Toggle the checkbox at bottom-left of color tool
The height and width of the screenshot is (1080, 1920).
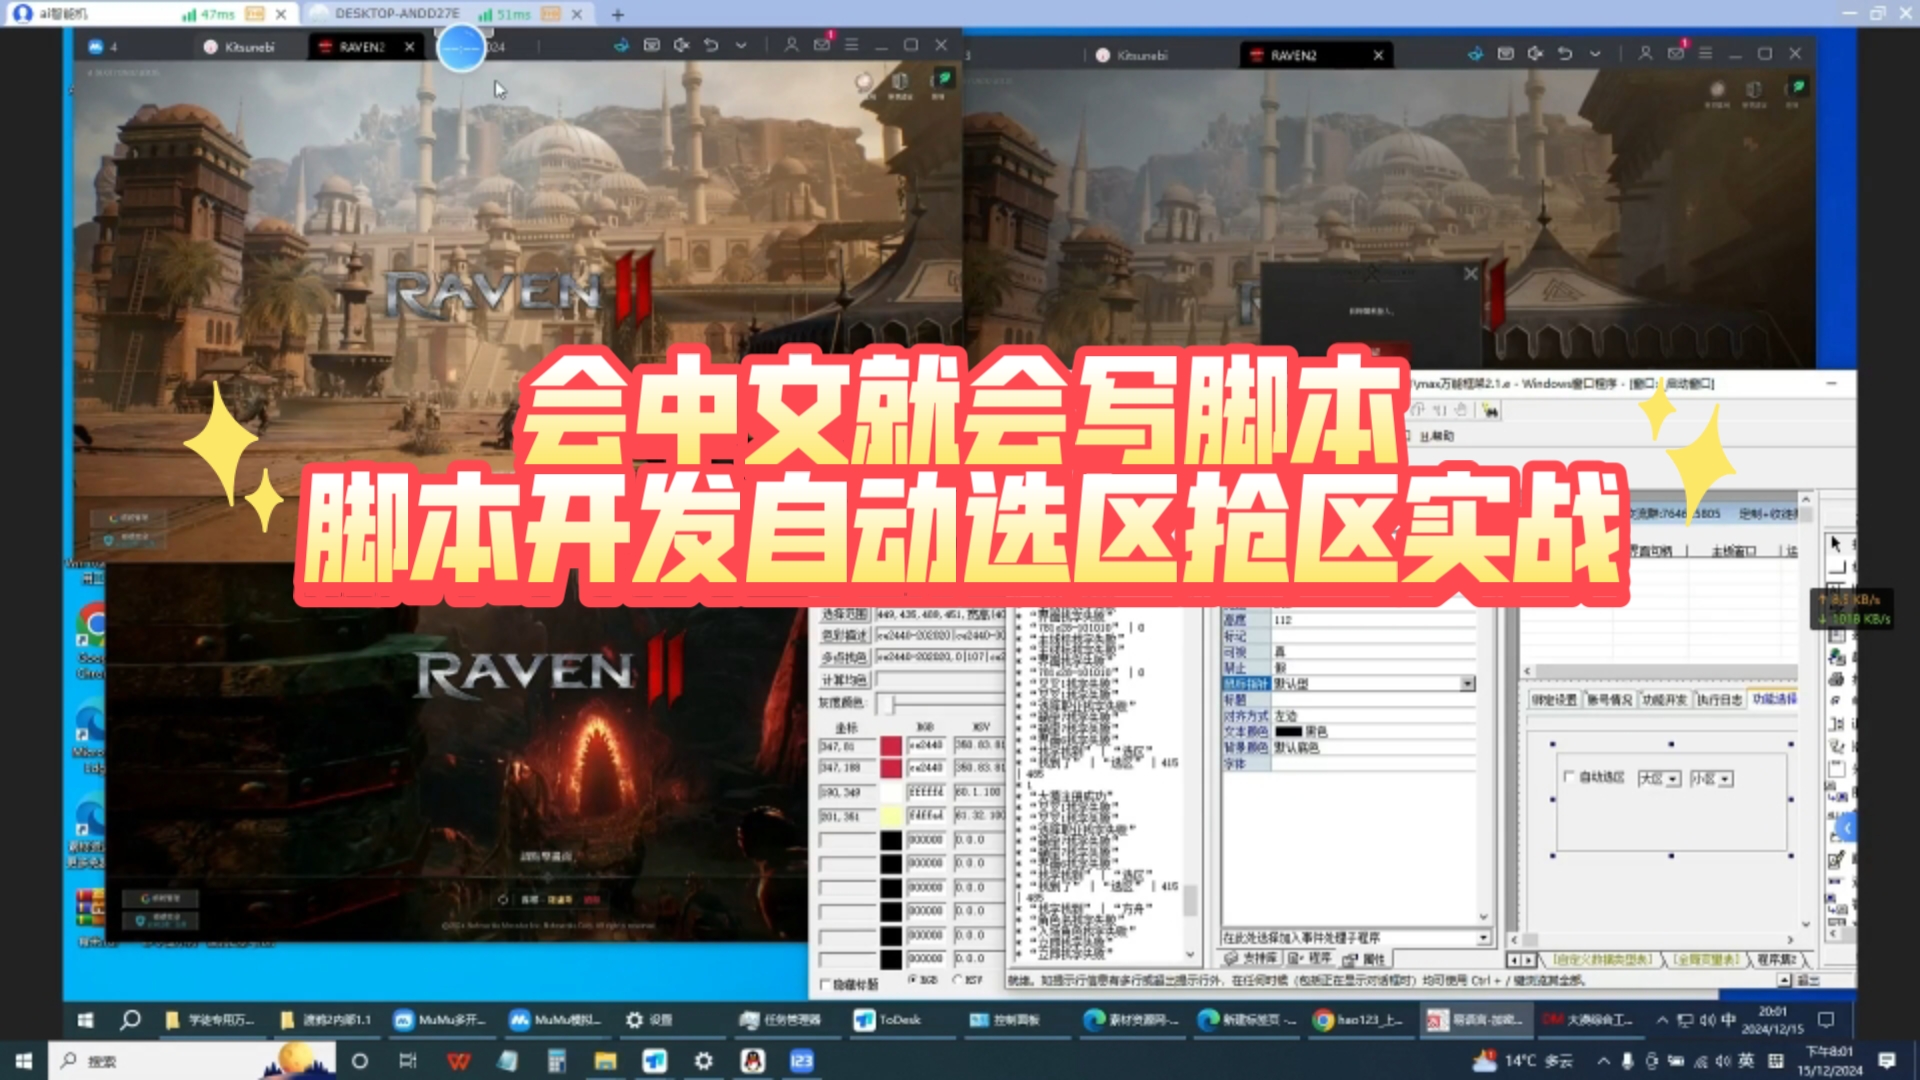pos(826,985)
